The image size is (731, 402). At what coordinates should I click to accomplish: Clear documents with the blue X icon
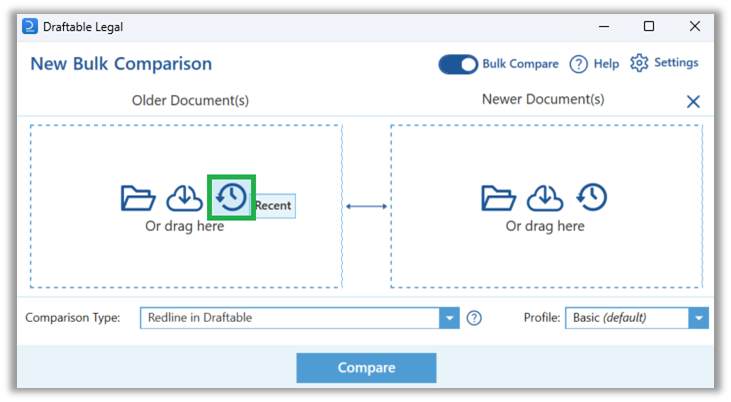(693, 101)
